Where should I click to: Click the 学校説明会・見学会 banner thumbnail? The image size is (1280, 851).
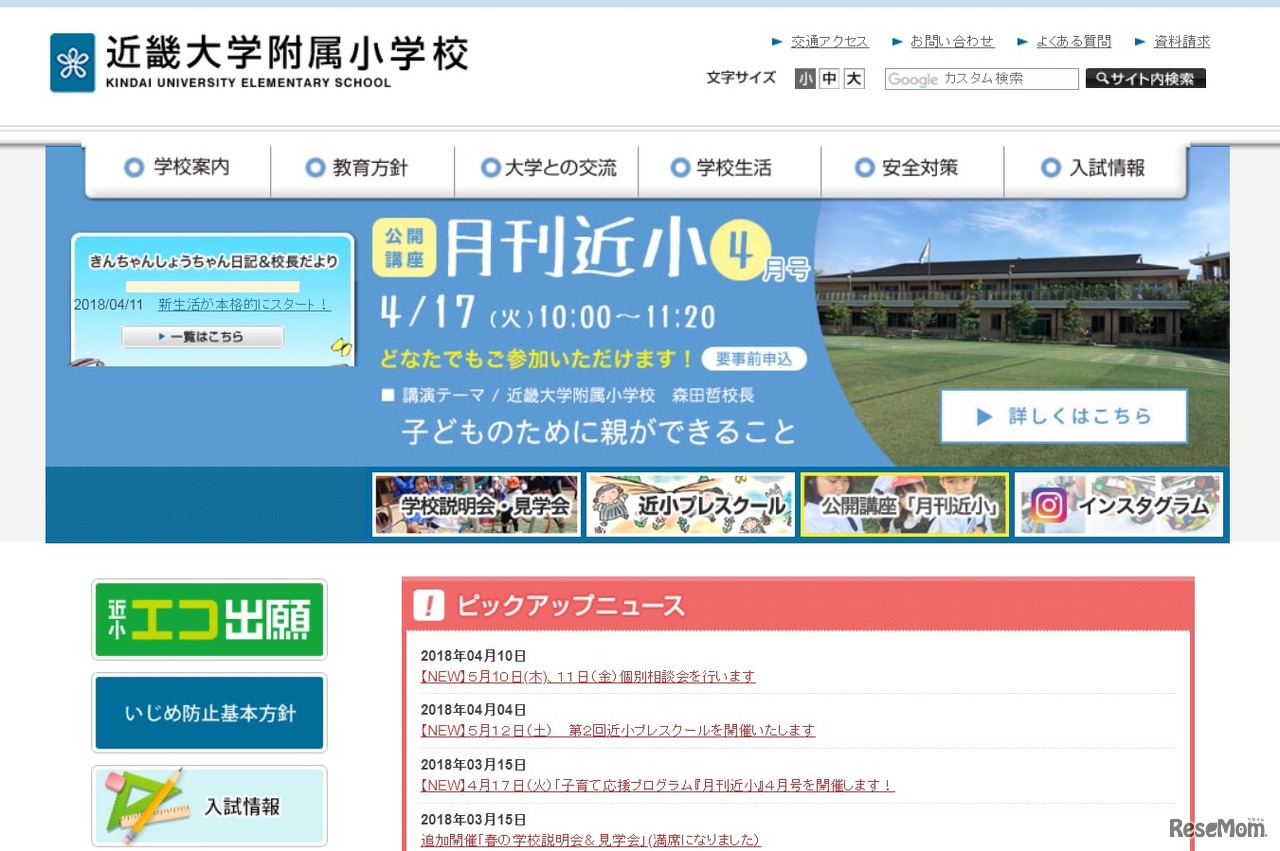point(477,505)
